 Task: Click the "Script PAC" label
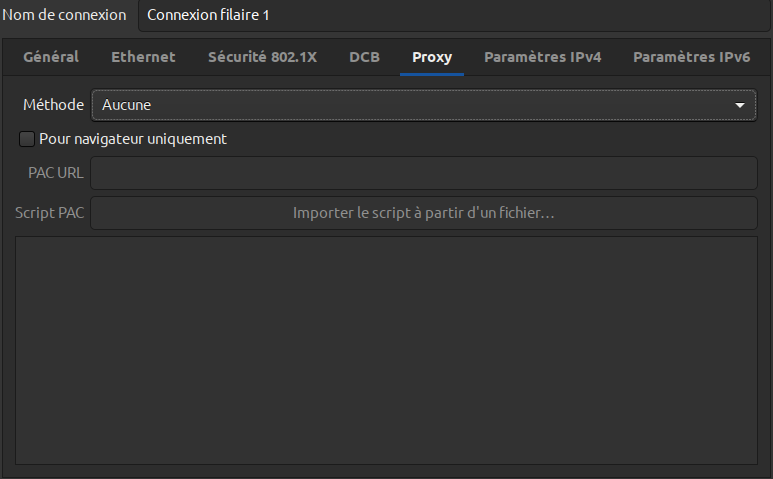coord(49,213)
